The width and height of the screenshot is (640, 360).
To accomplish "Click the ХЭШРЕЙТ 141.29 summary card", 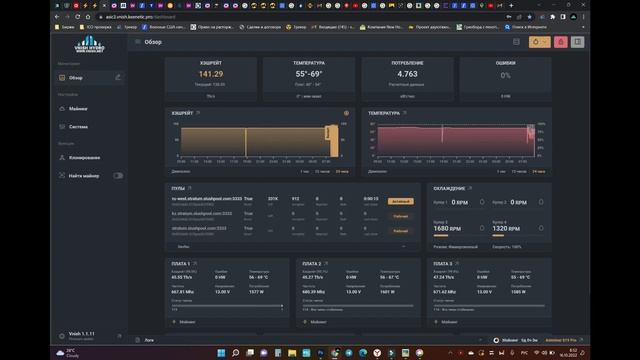I will [211, 79].
